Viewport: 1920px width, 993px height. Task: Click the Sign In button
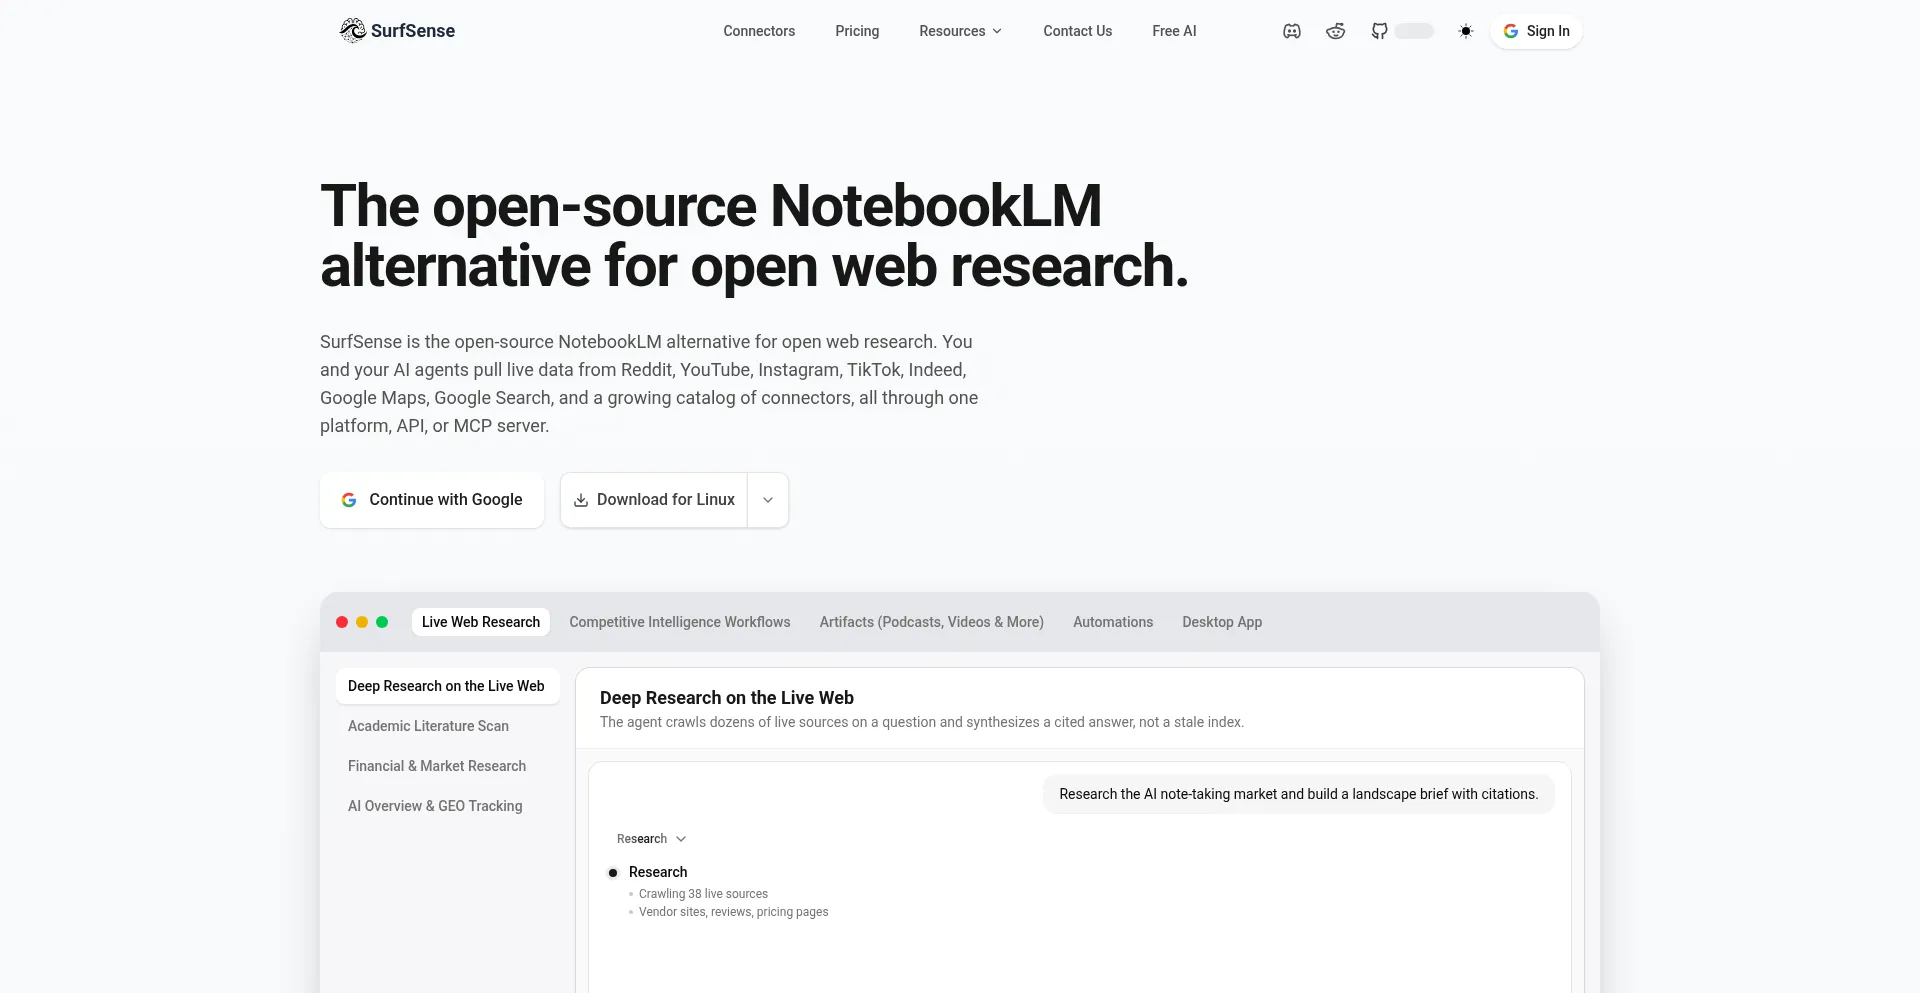click(1537, 31)
